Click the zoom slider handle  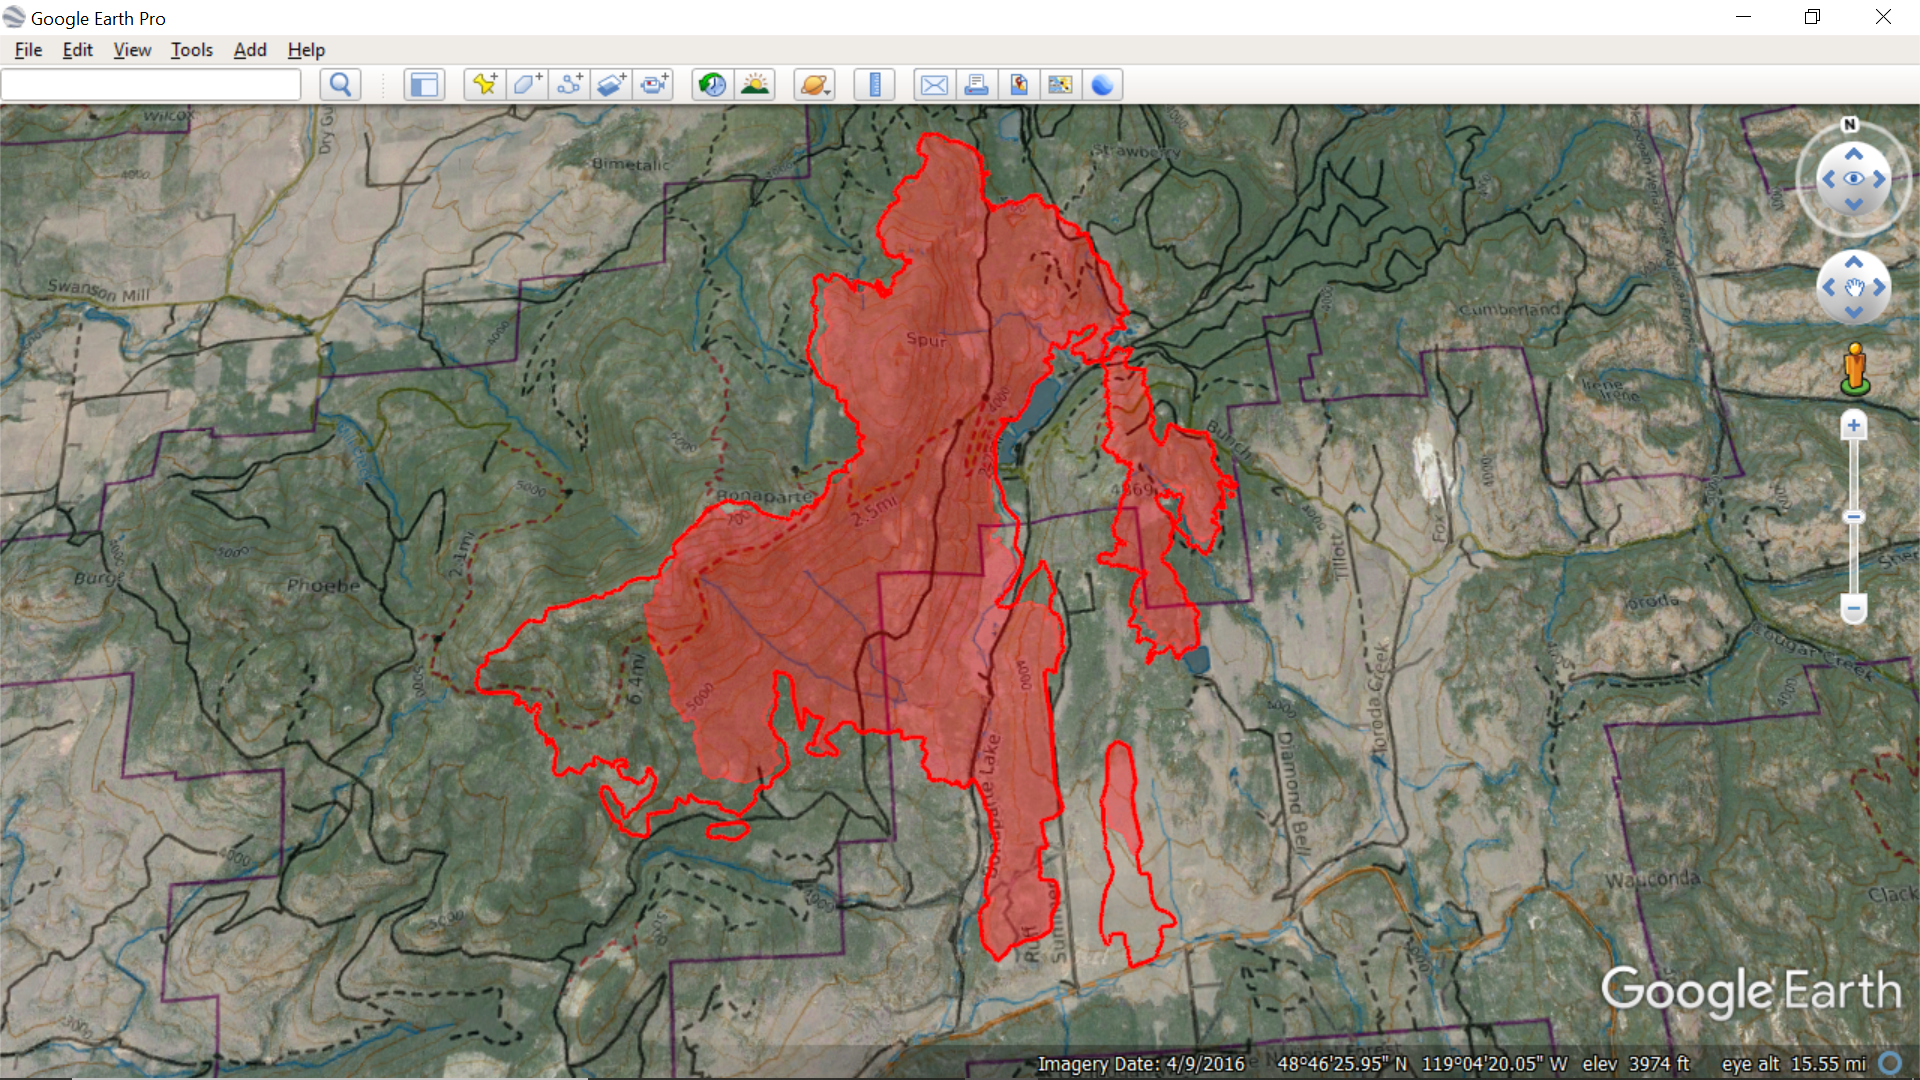click(x=1853, y=517)
